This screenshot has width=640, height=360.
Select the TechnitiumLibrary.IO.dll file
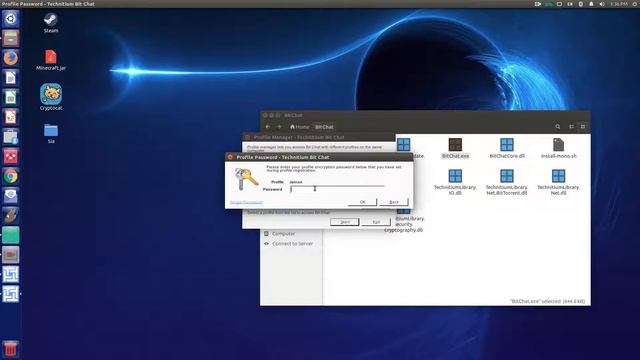(455, 182)
